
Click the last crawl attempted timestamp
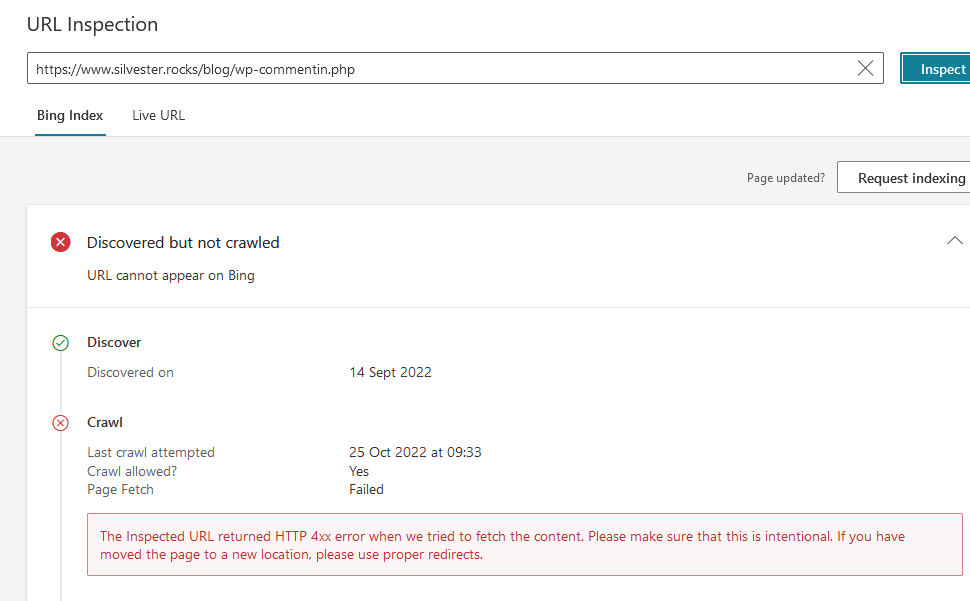[415, 452]
